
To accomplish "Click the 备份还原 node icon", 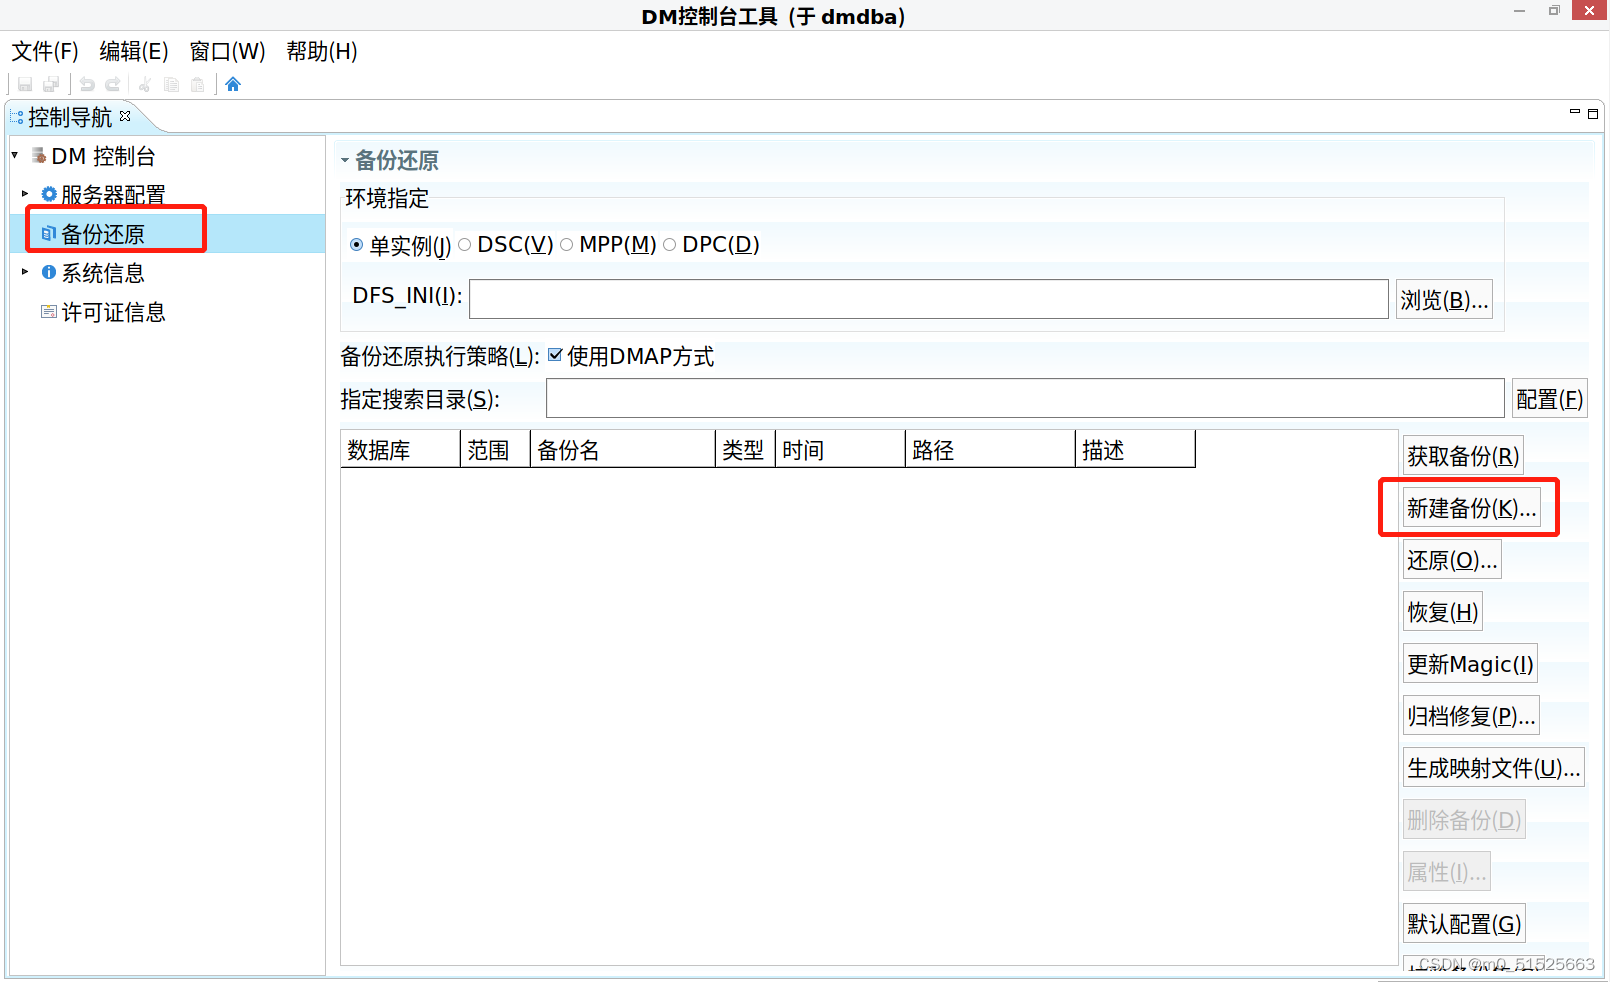I will click(49, 233).
